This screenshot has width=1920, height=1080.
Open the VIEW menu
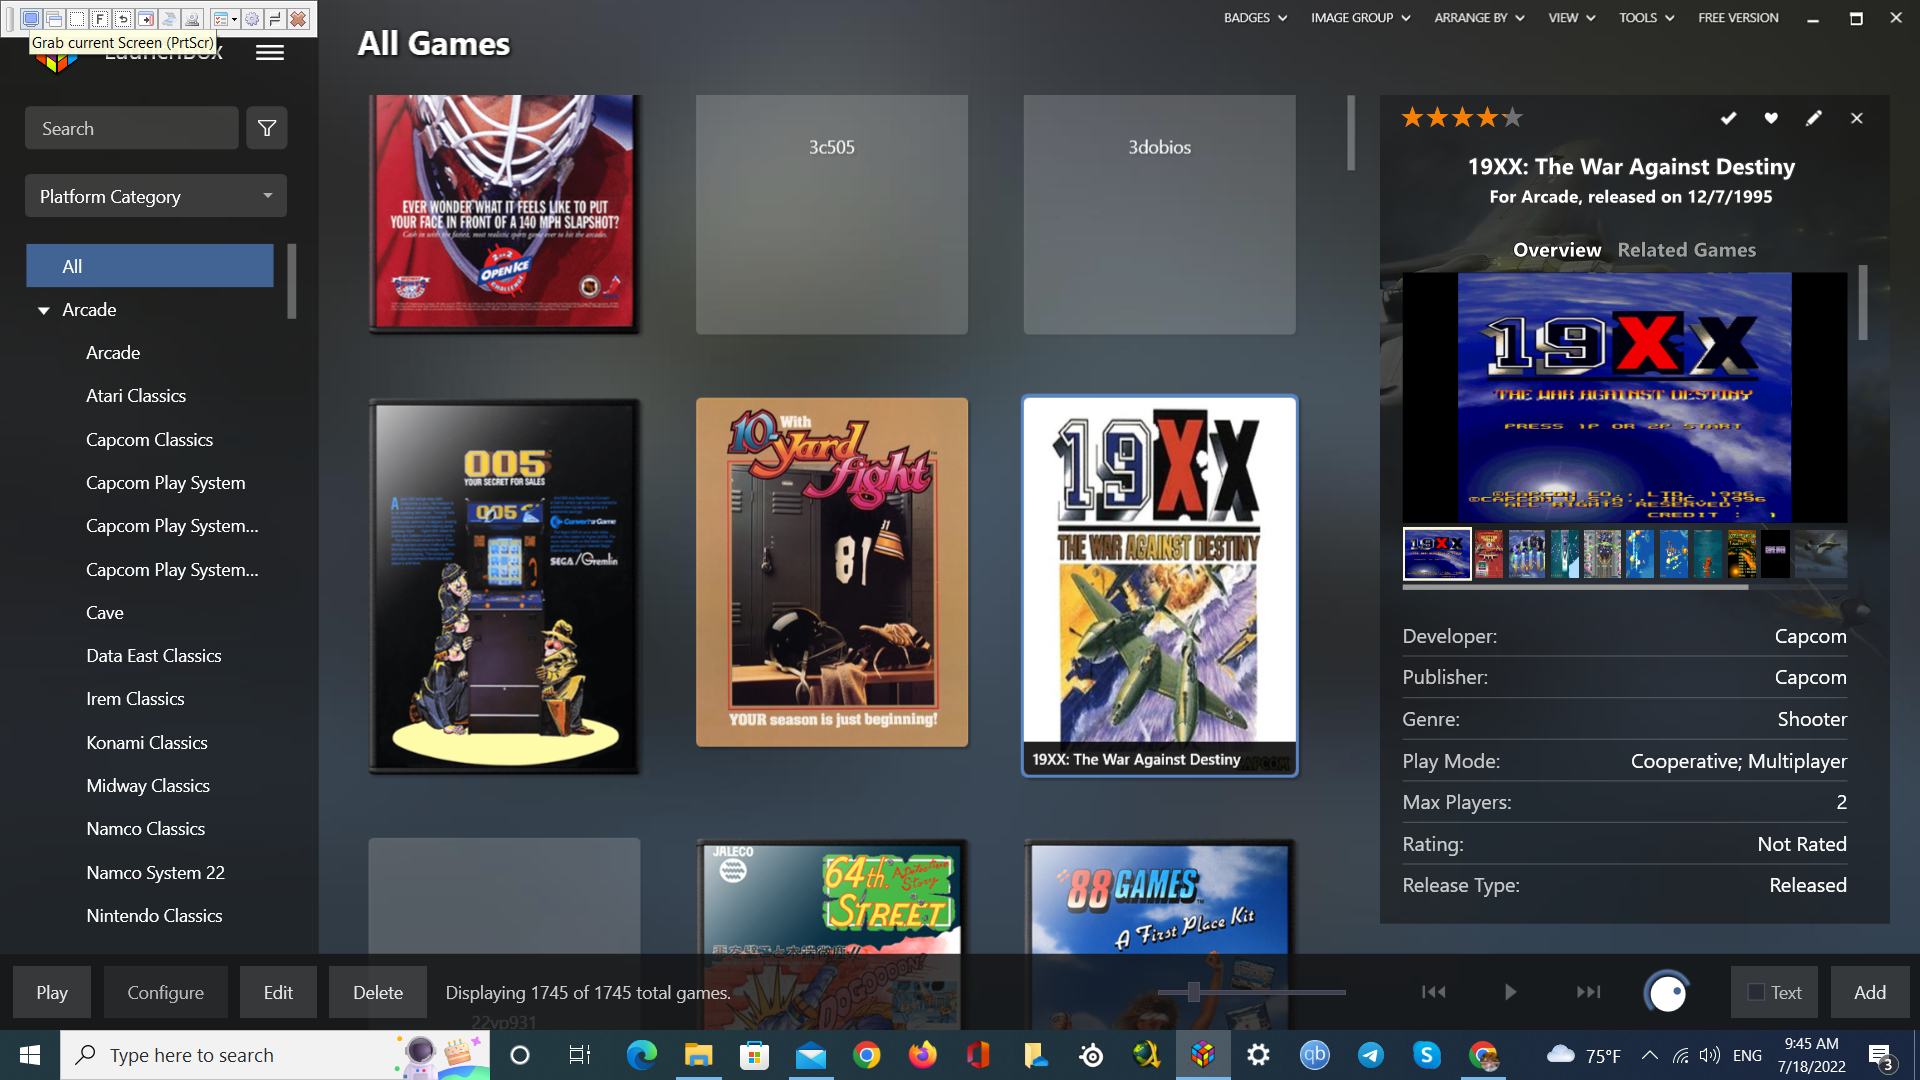tap(1571, 18)
